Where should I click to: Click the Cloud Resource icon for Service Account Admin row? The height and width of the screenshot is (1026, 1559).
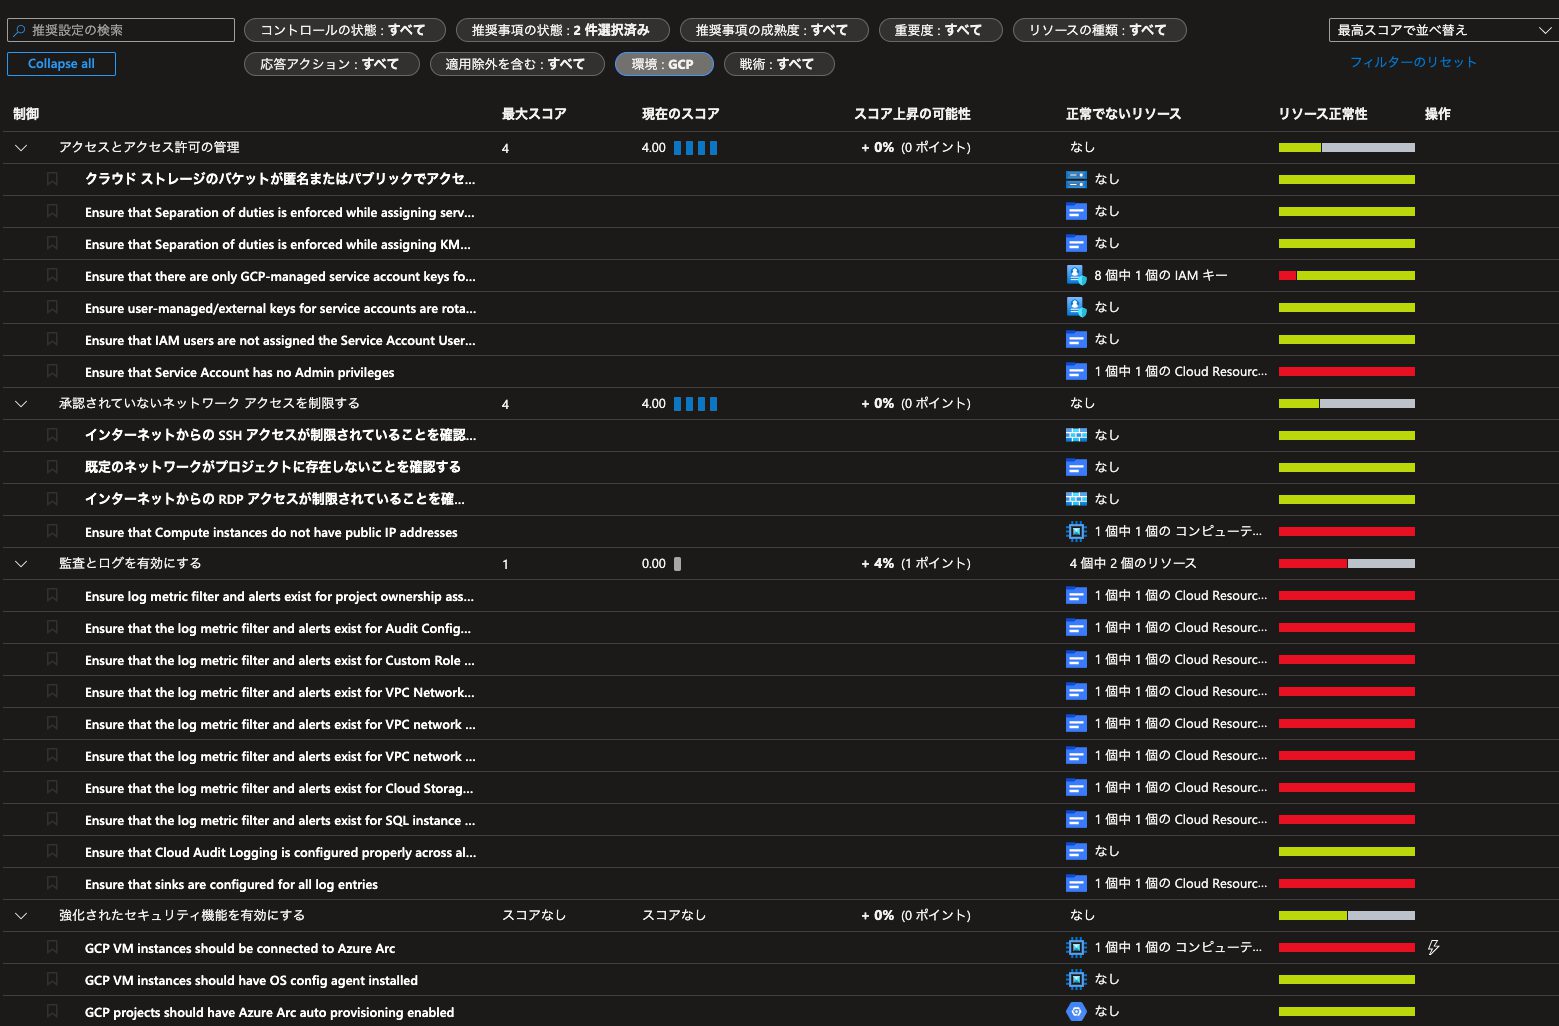click(1076, 371)
